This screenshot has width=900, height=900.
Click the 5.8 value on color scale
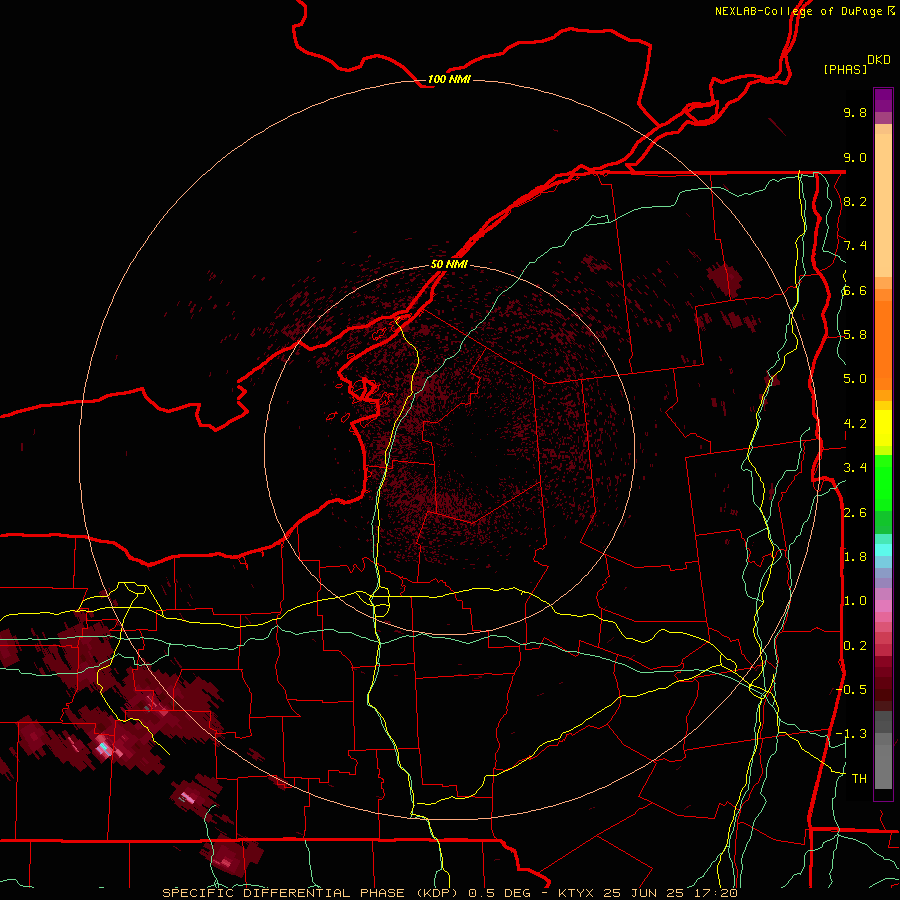(x=855, y=335)
